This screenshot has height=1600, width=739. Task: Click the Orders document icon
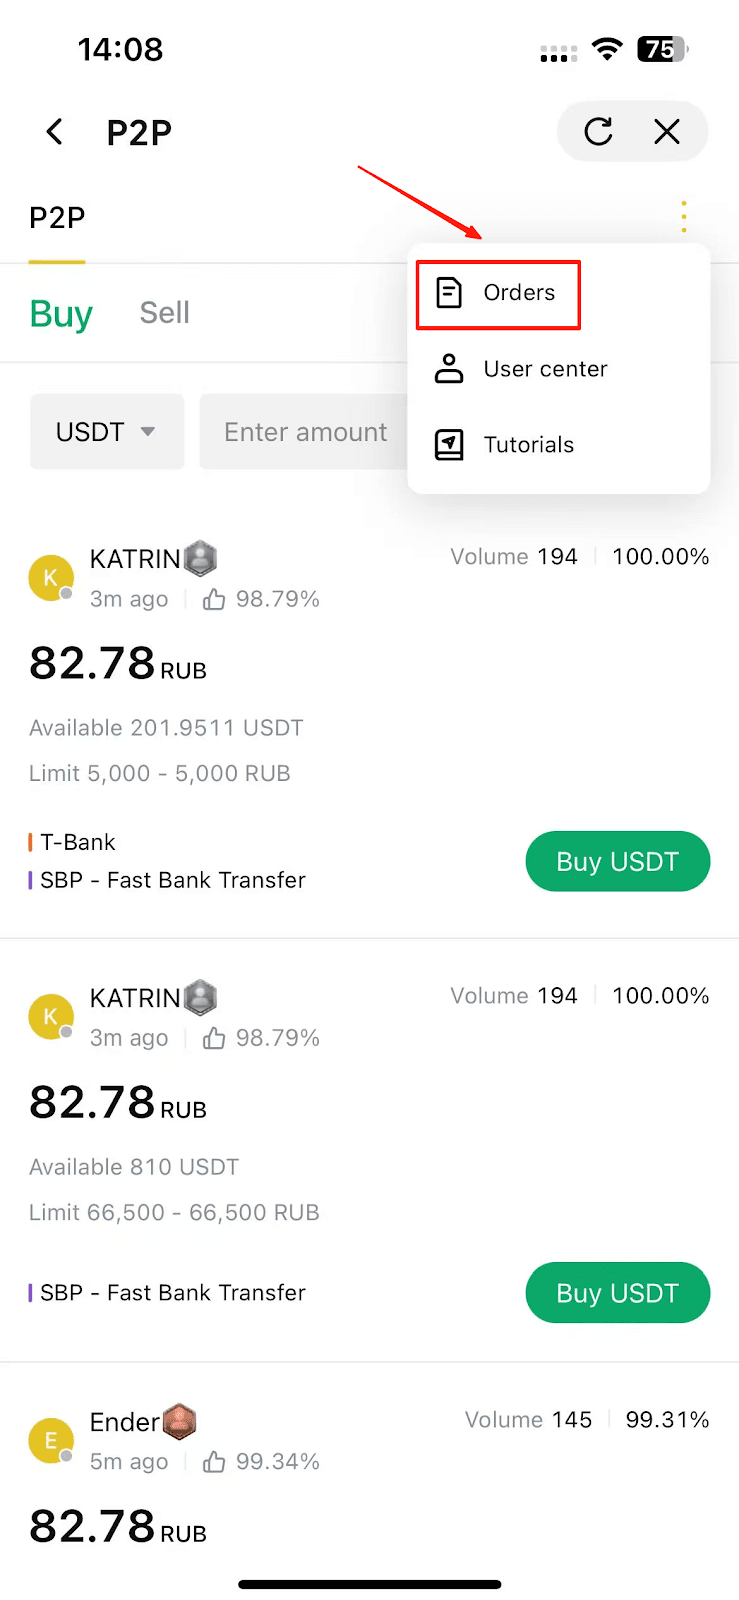point(449,293)
